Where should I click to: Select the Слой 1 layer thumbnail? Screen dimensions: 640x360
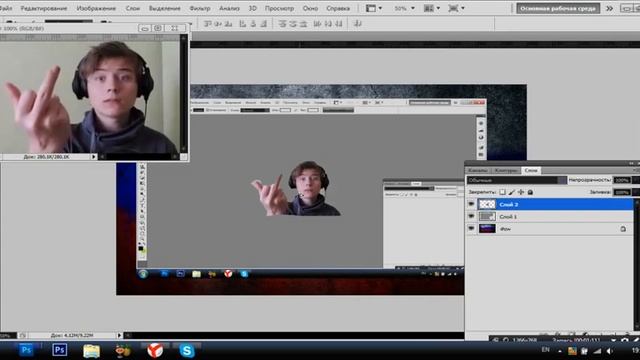click(x=487, y=216)
